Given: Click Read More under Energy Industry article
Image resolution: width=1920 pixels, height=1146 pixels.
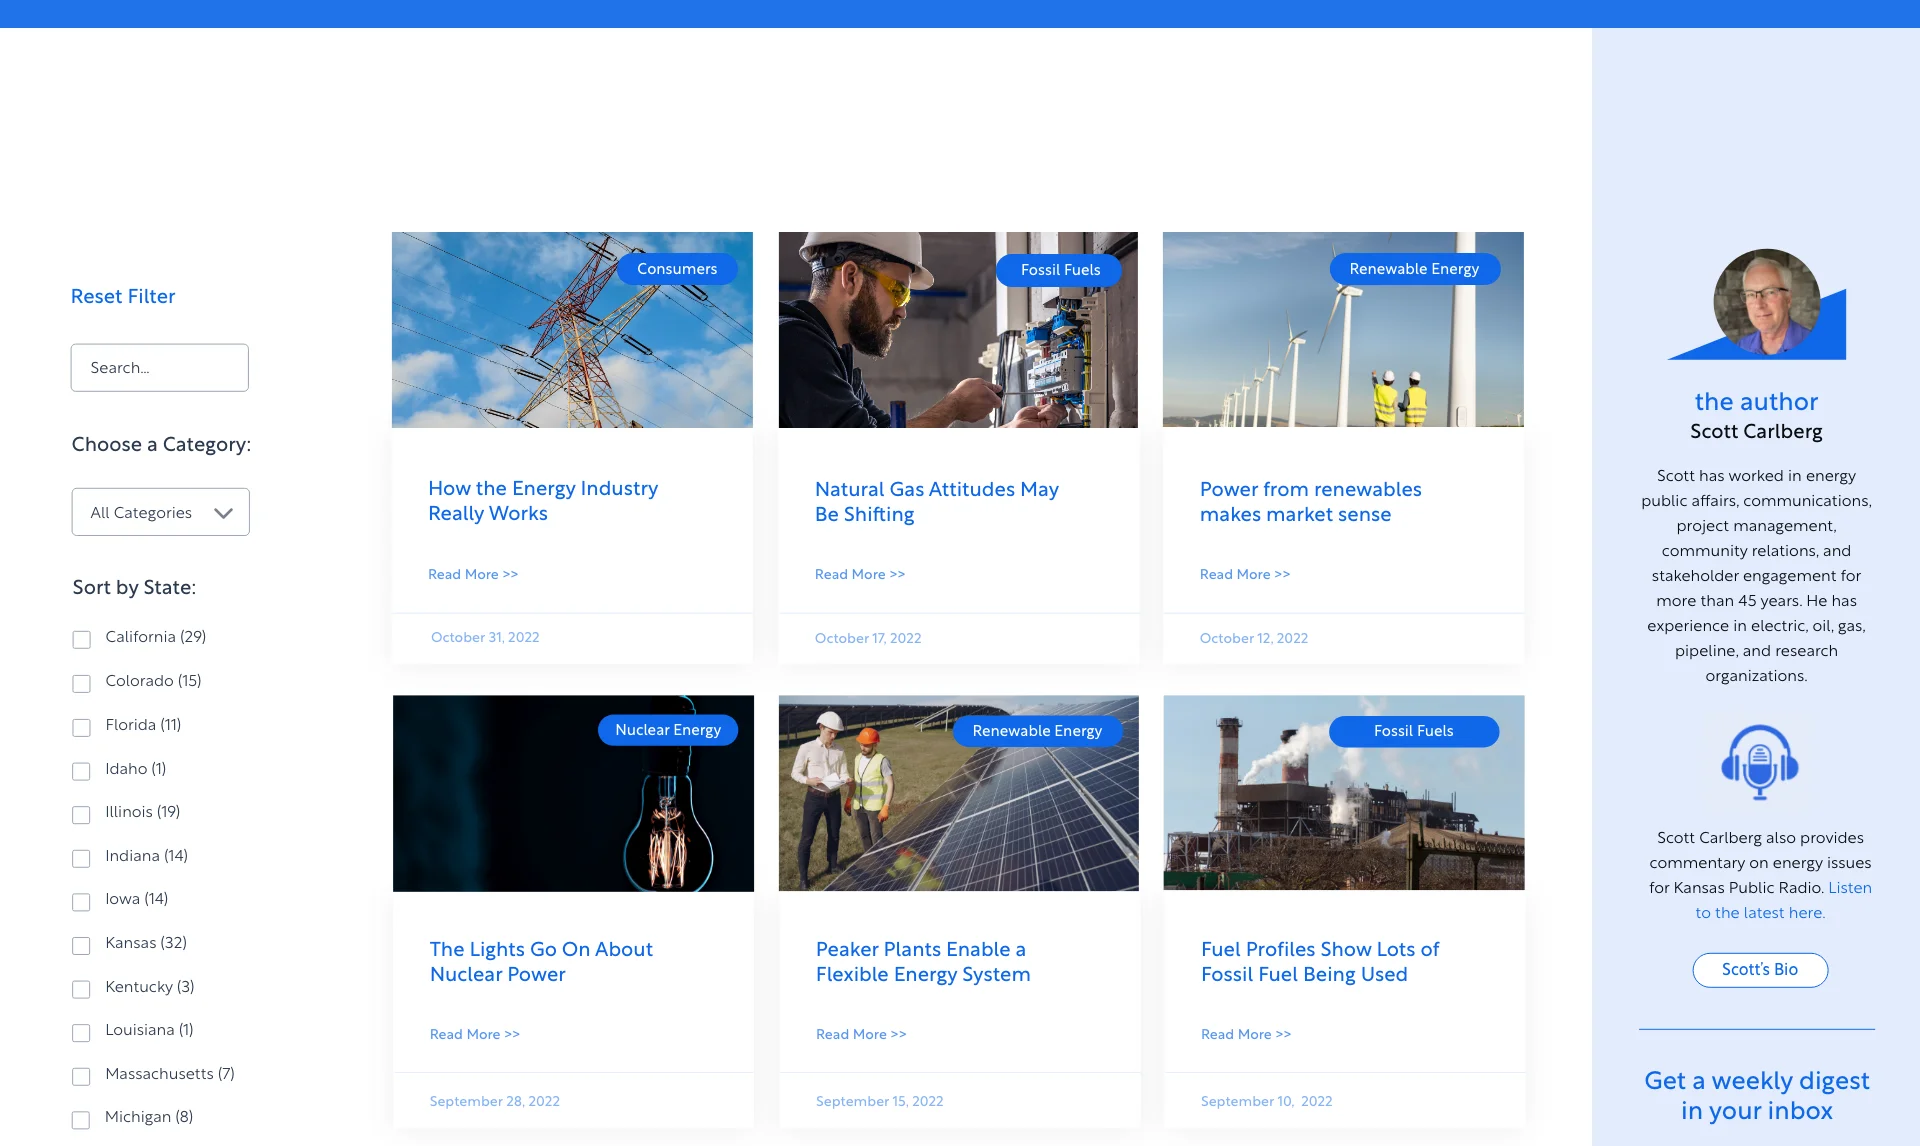Looking at the screenshot, I should tap(473, 574).
